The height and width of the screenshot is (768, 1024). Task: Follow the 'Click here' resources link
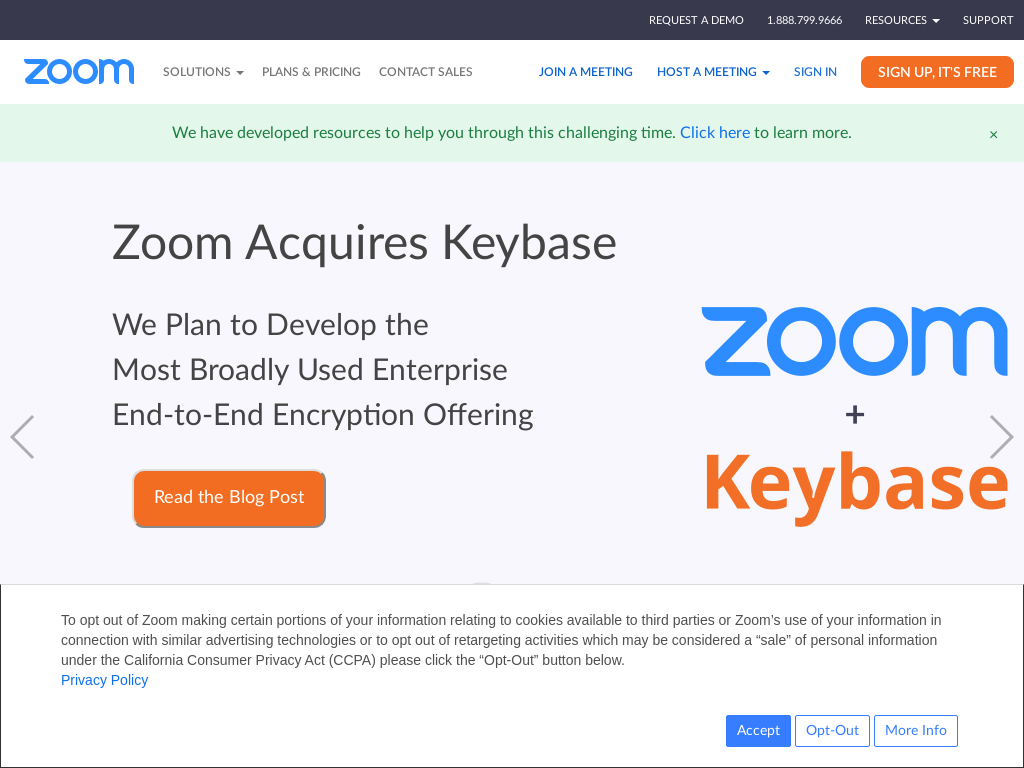pos(715,132)
